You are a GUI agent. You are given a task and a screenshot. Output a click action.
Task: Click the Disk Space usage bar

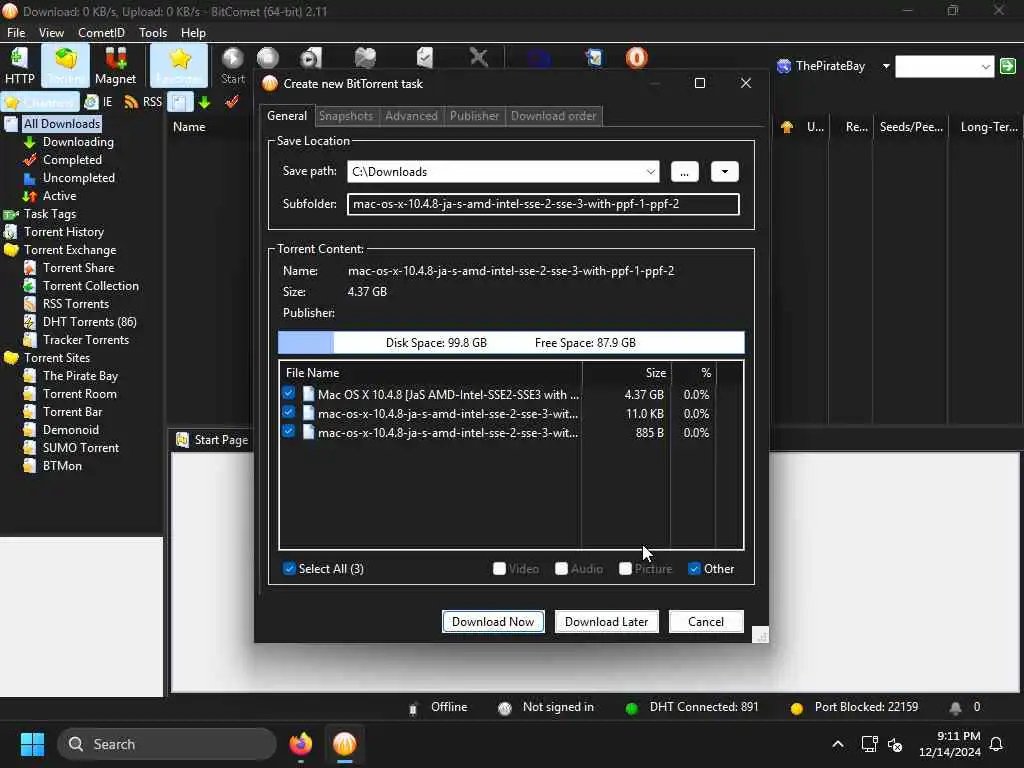tap(511, 343)
